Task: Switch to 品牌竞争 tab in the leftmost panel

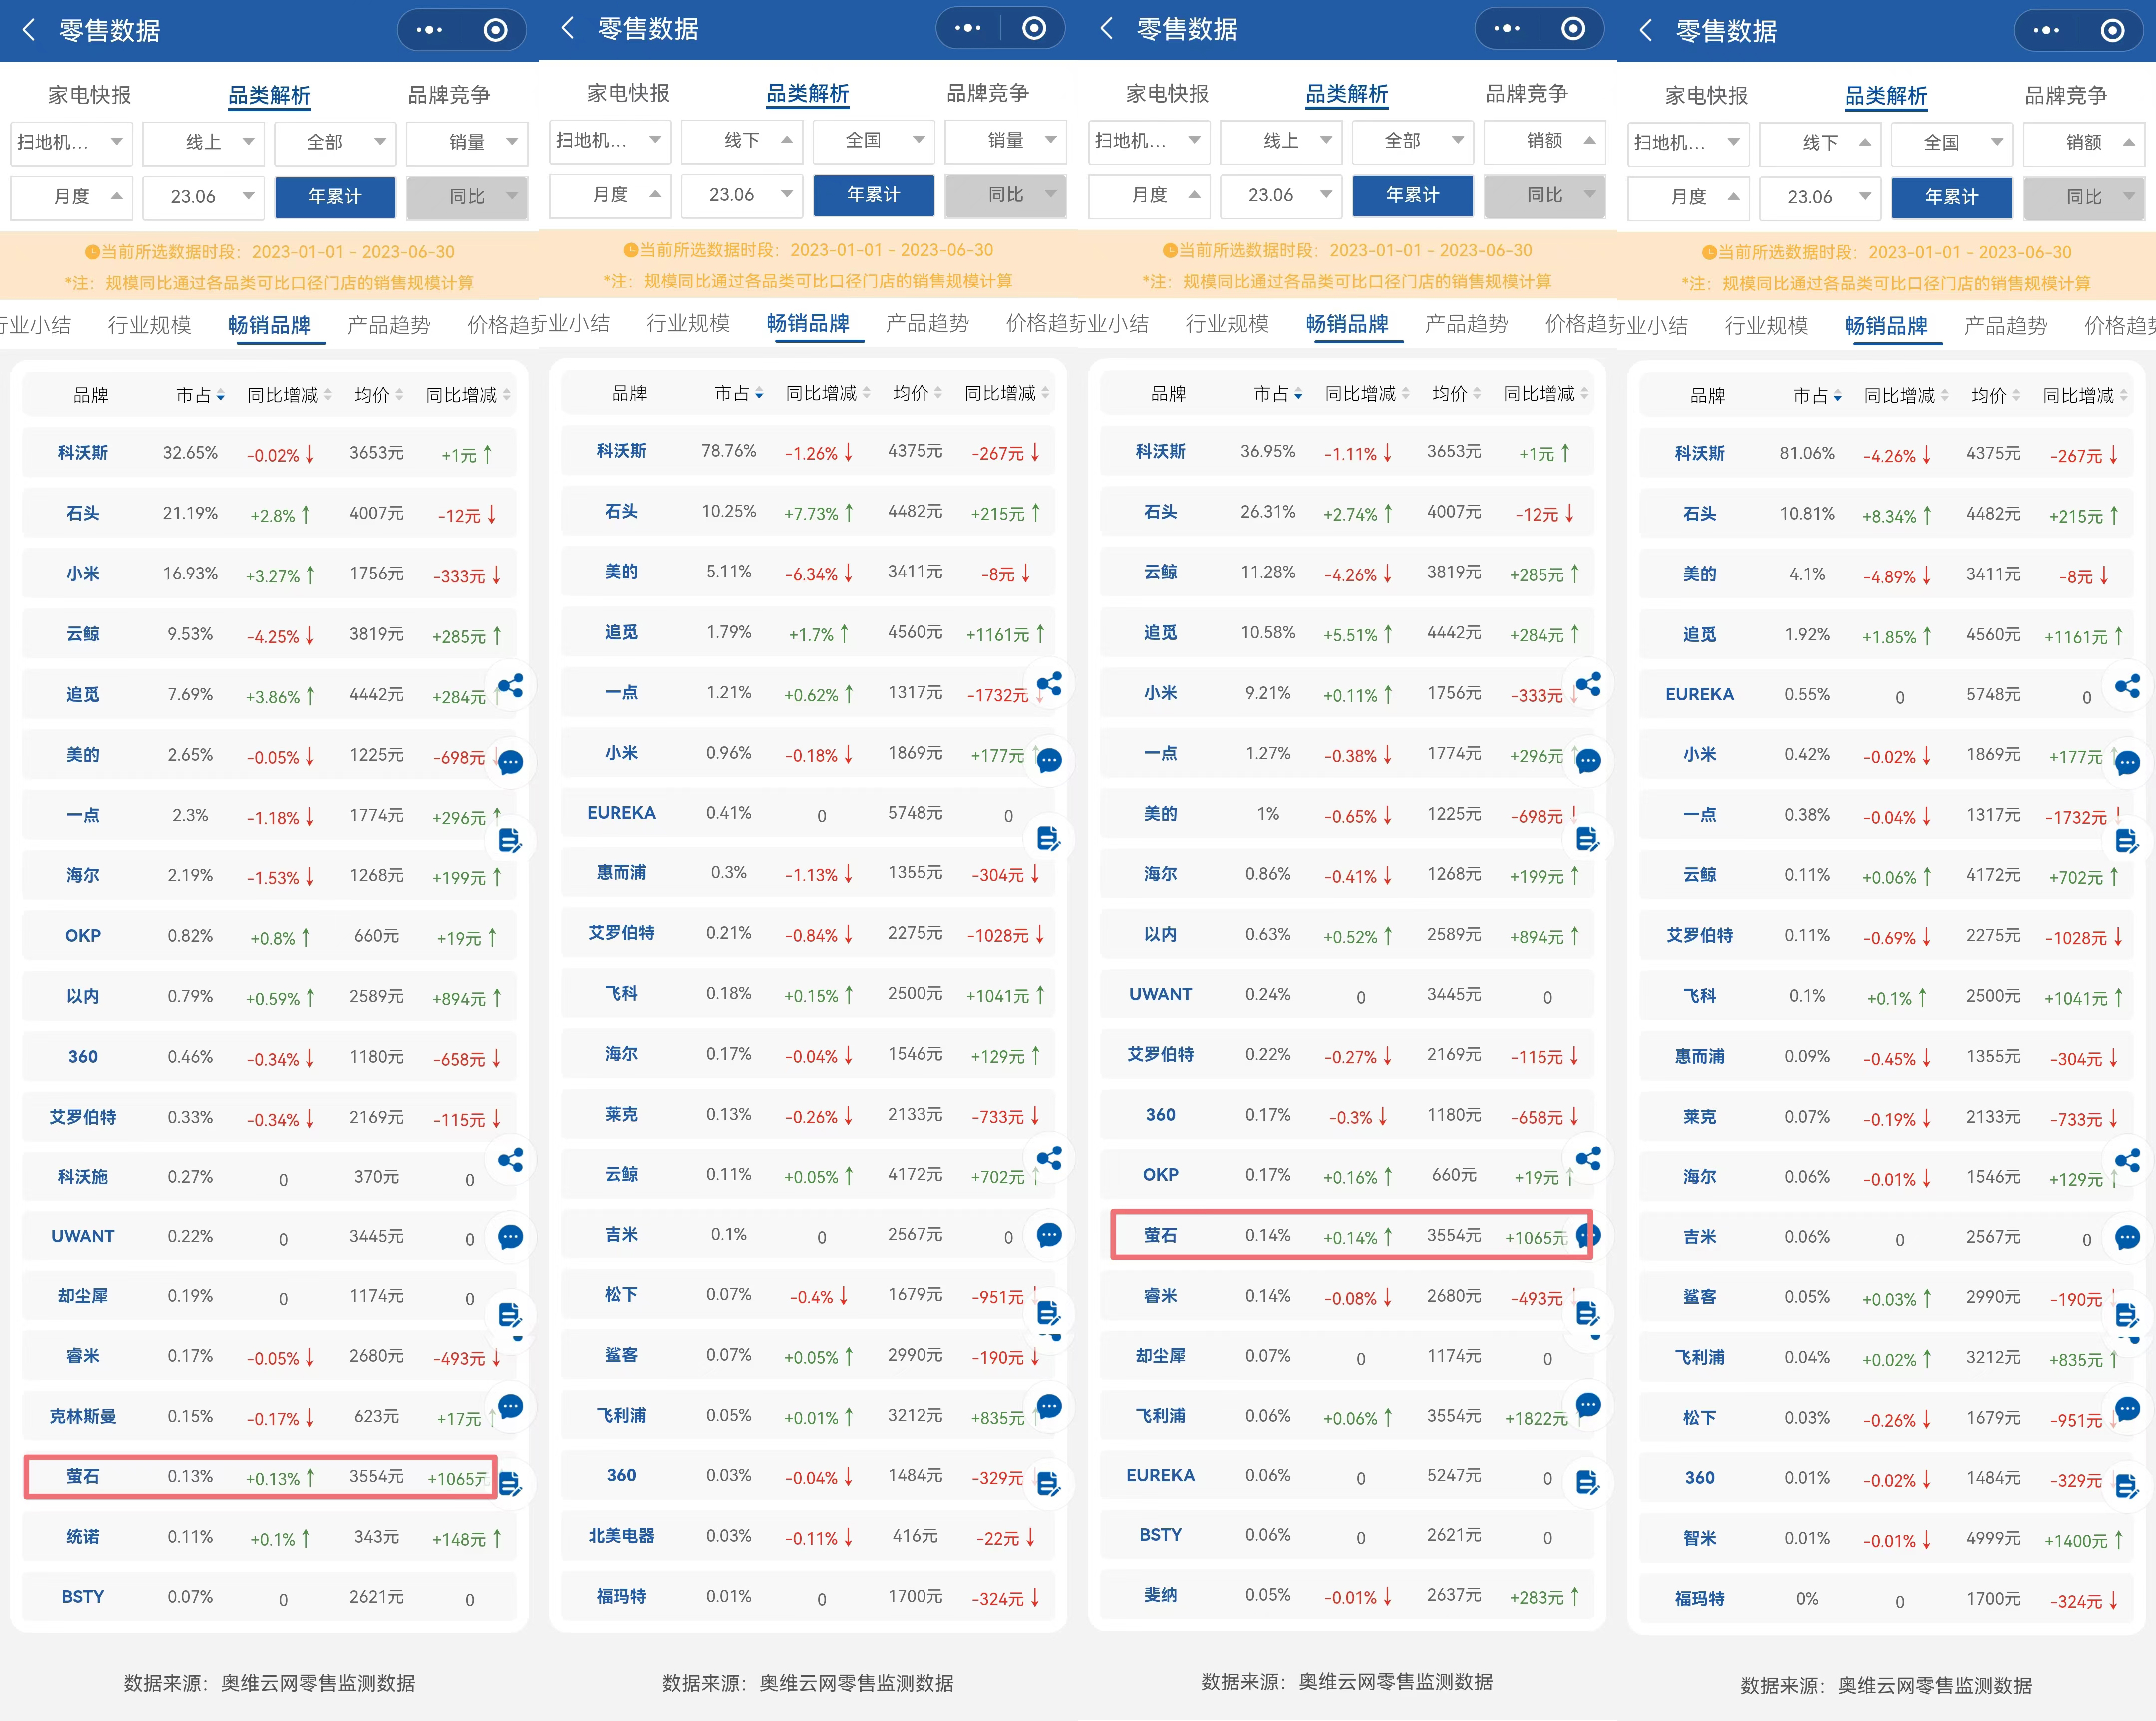Action: (x=449, y=95)
